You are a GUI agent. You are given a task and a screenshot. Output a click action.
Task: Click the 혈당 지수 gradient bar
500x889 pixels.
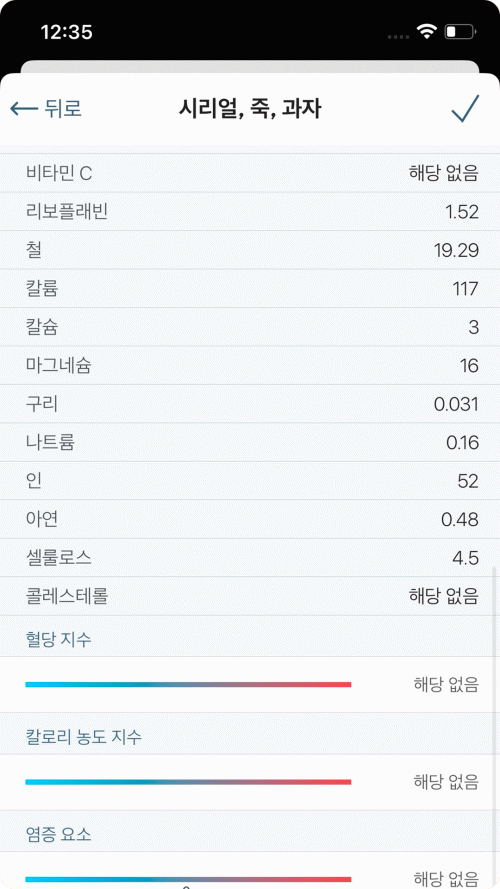coord(188,685)
